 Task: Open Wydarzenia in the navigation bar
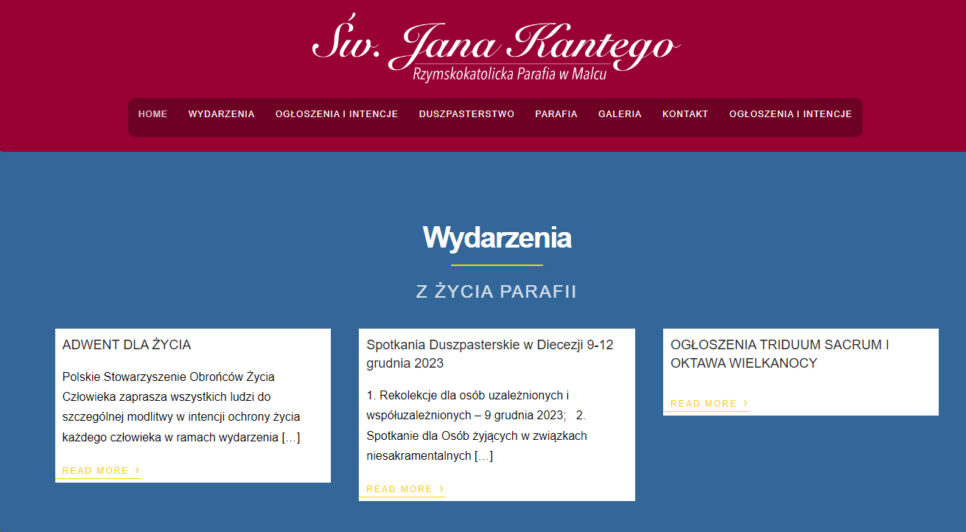pyautogui.click(x=221, y=114)
